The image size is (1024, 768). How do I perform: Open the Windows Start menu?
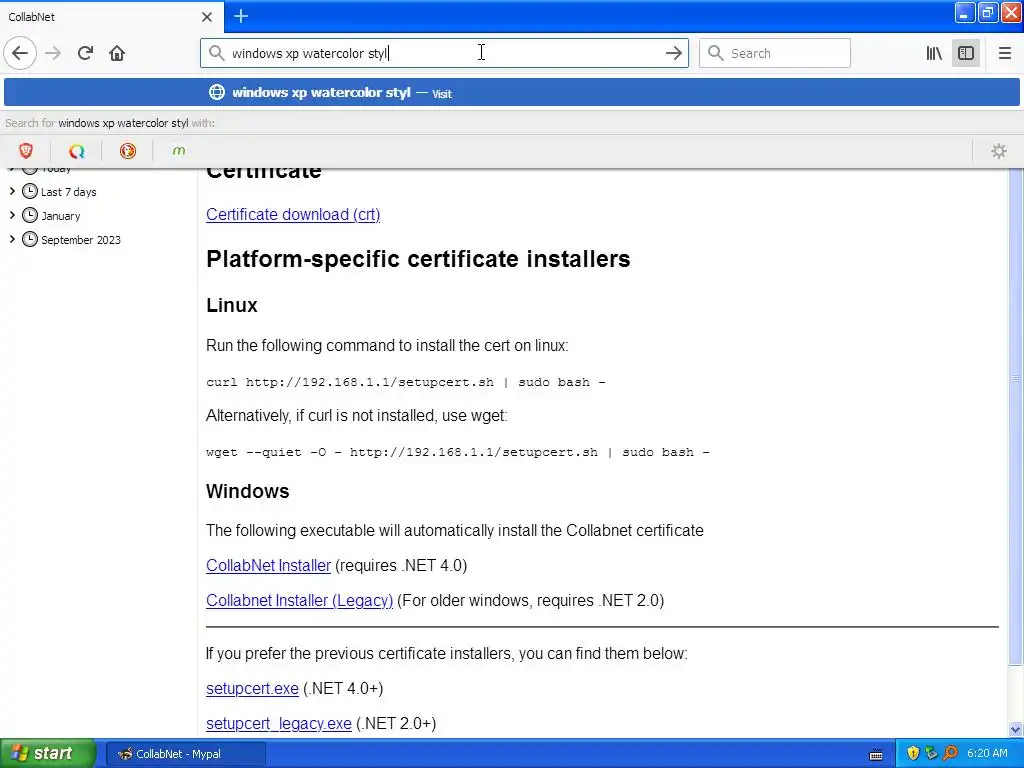[48, 754]
